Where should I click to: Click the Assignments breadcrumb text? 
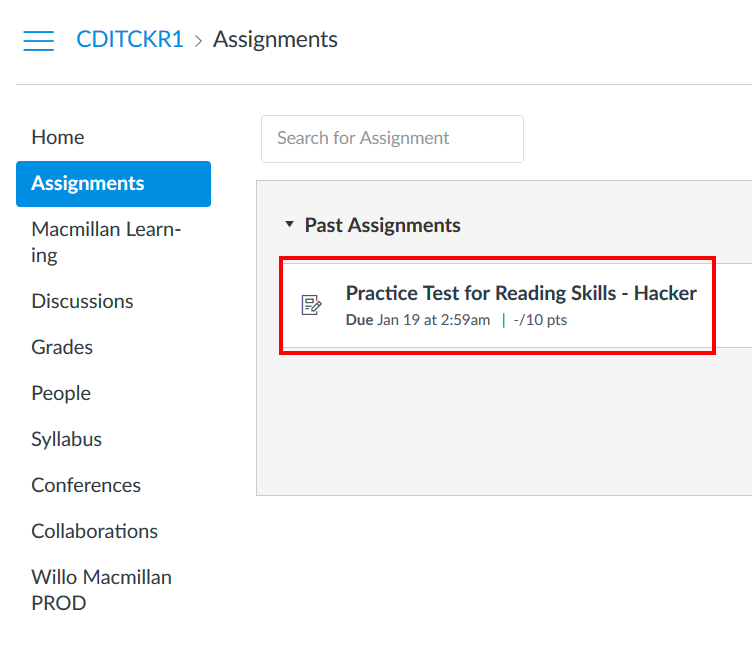tap(275, 40)
